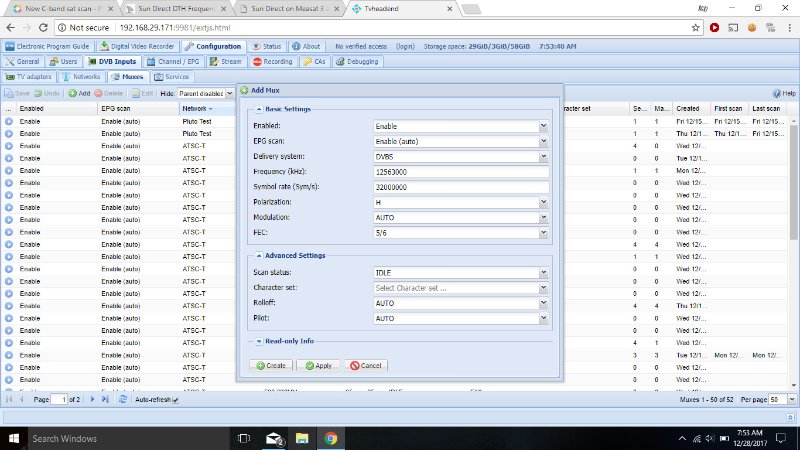800x450 pixels.
Task: Open the Rolloff dropdown
Action: pyautogui.click(x=543, y=304)
